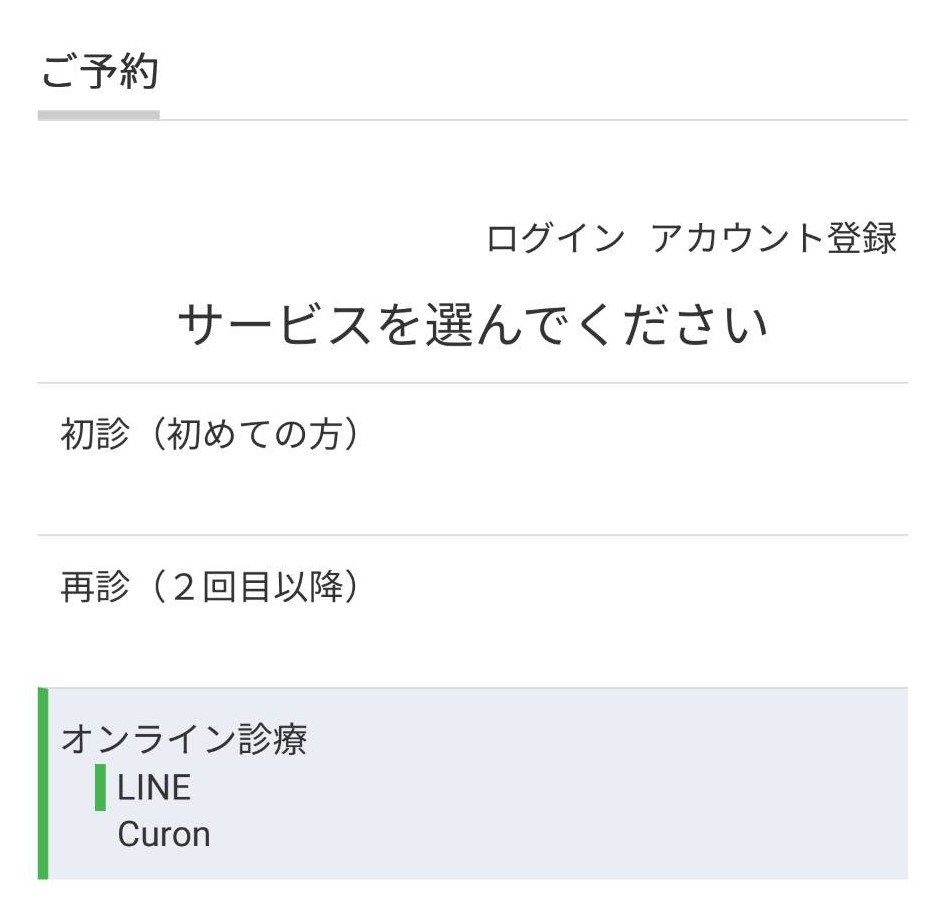Click the green left edge of オンライン診療 panel
Image resolution: width=945 pixels, height=897 pixels.
43,783
